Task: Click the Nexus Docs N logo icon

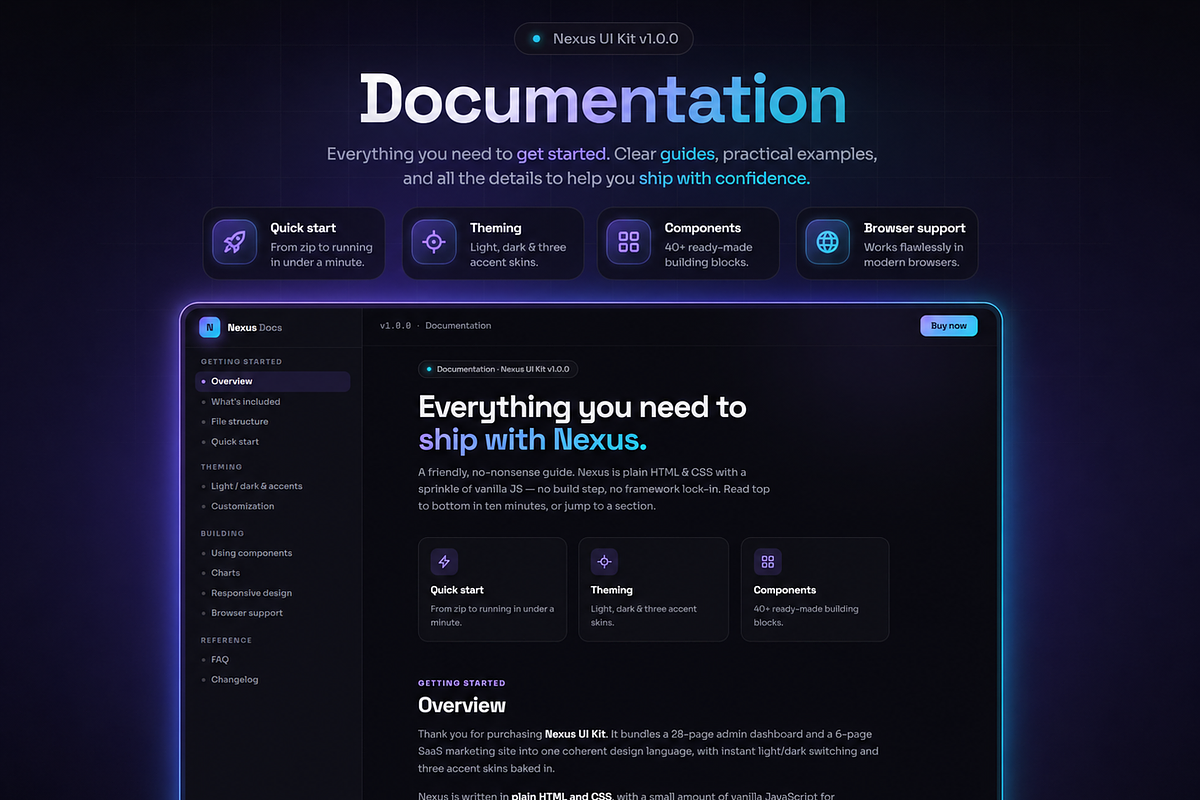Action: (x=210, y=327)
